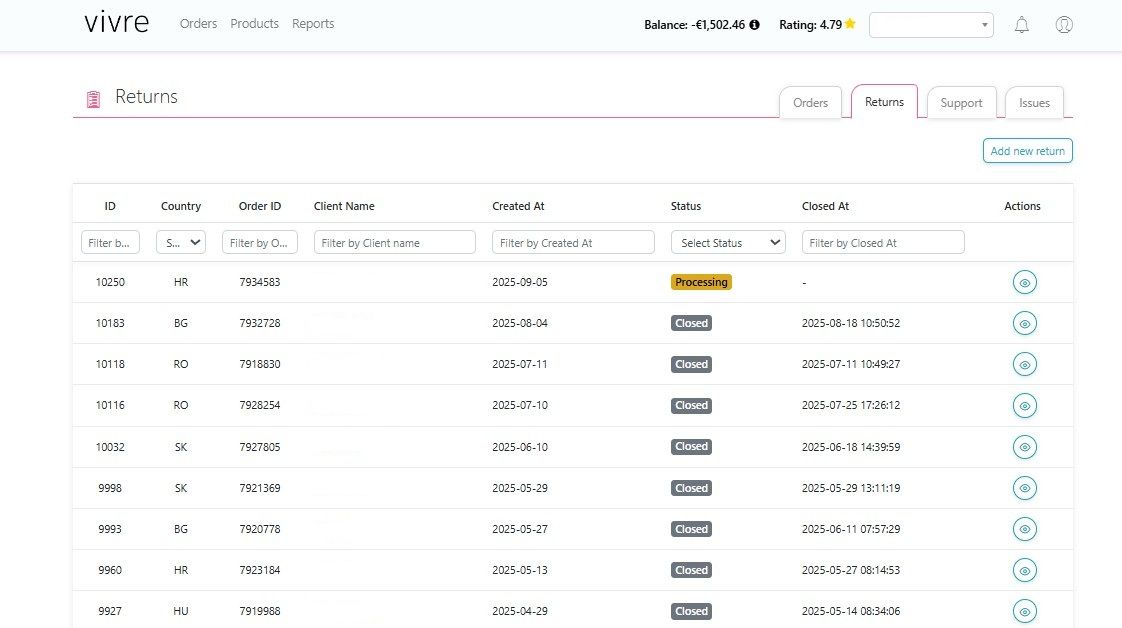View details of return 10250
The width and height of the screenshot is (1122, 628).
[x=1024, y=283]
